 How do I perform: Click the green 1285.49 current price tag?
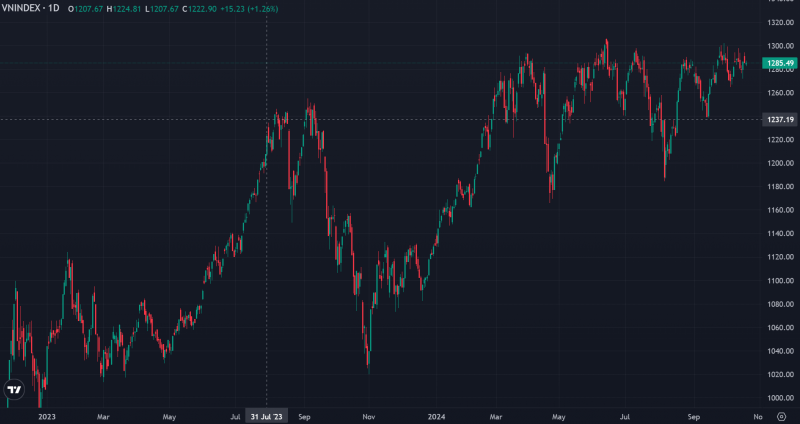coord(780,63)
